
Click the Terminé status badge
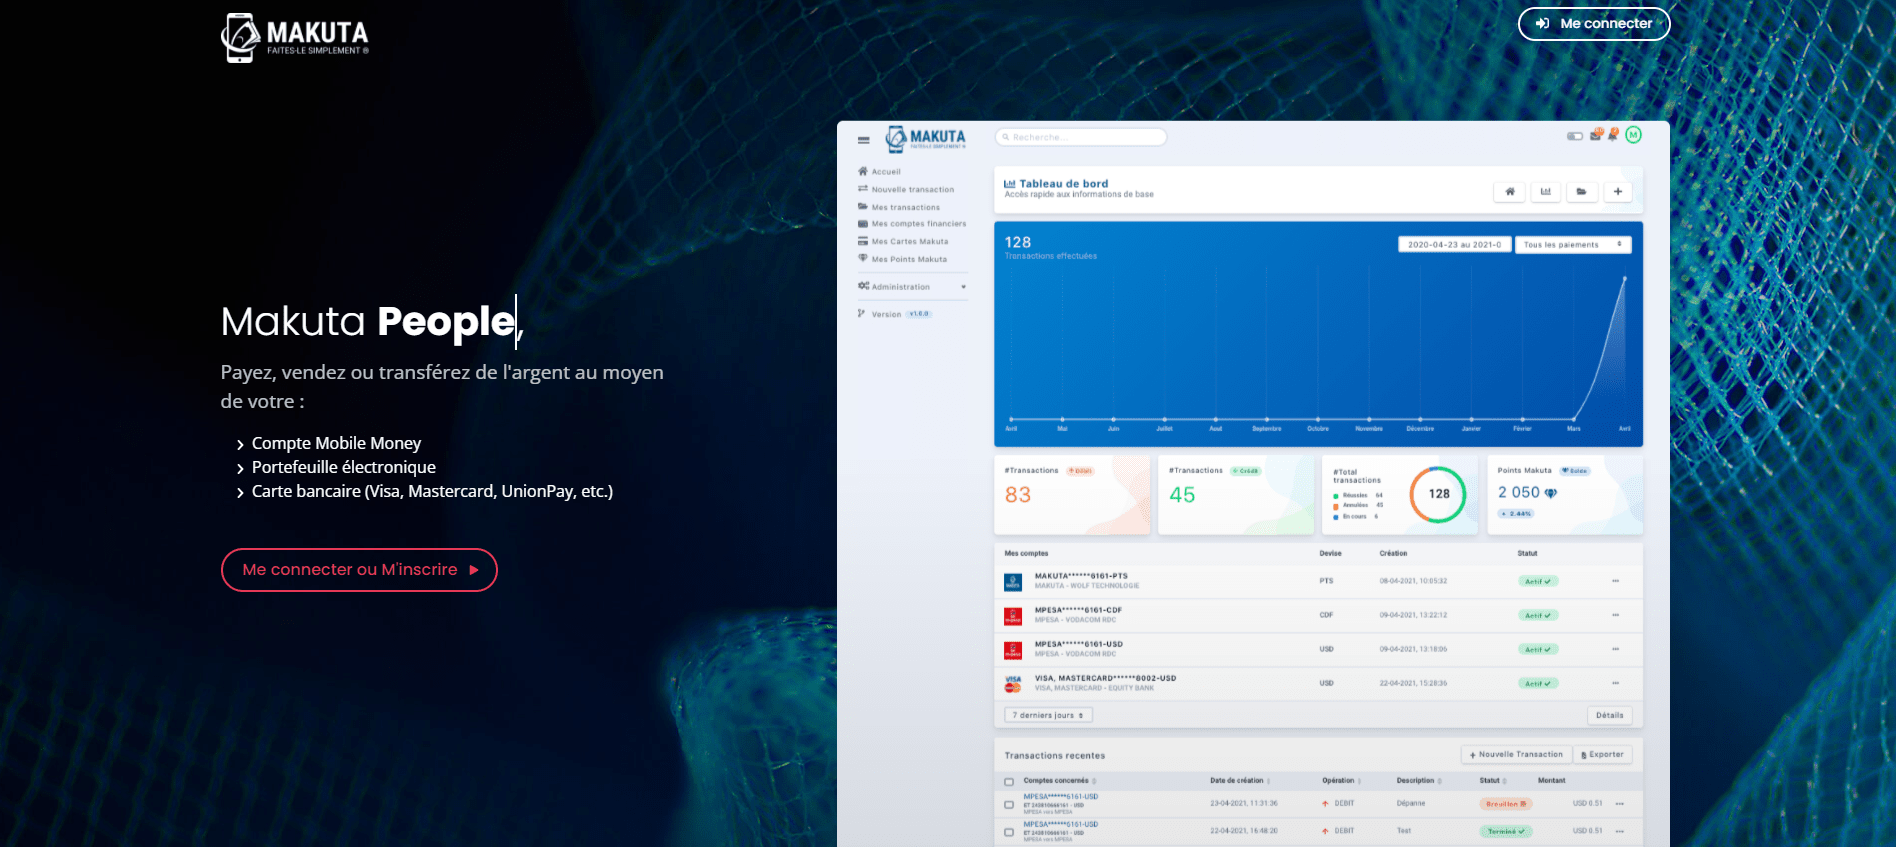click(x=1505, y=832)
